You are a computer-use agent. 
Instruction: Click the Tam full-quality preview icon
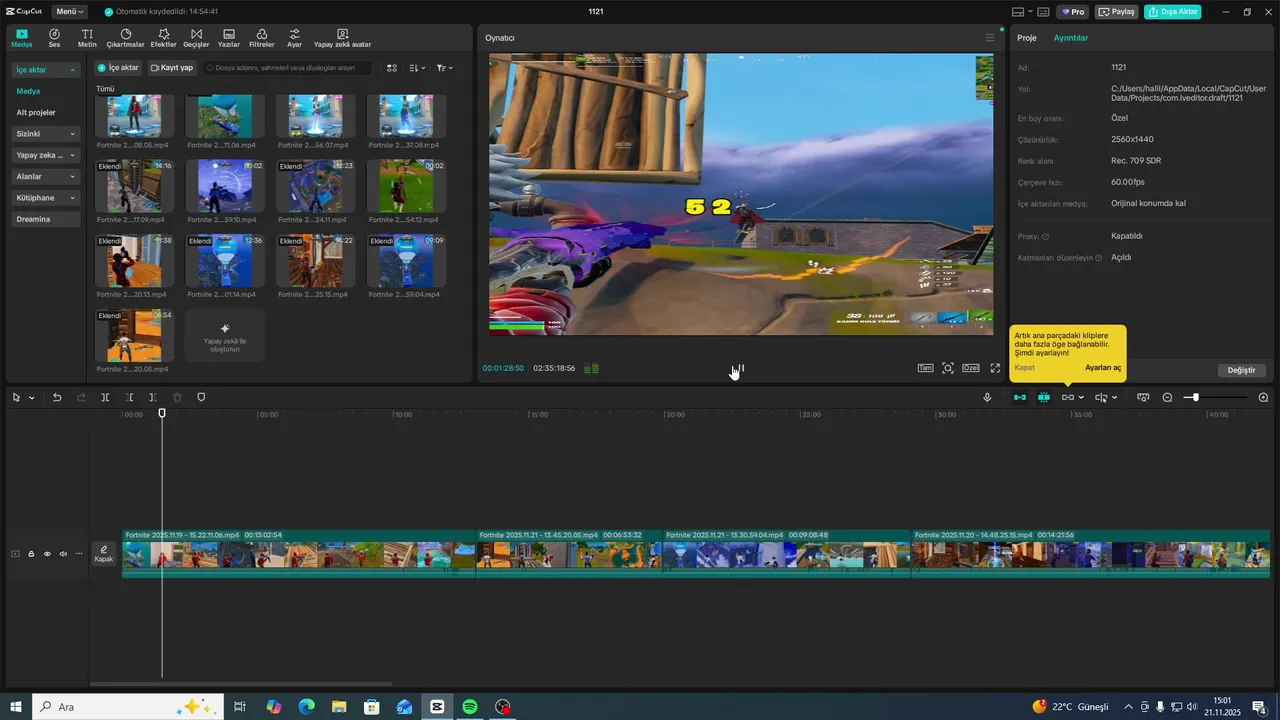[926, 368]
